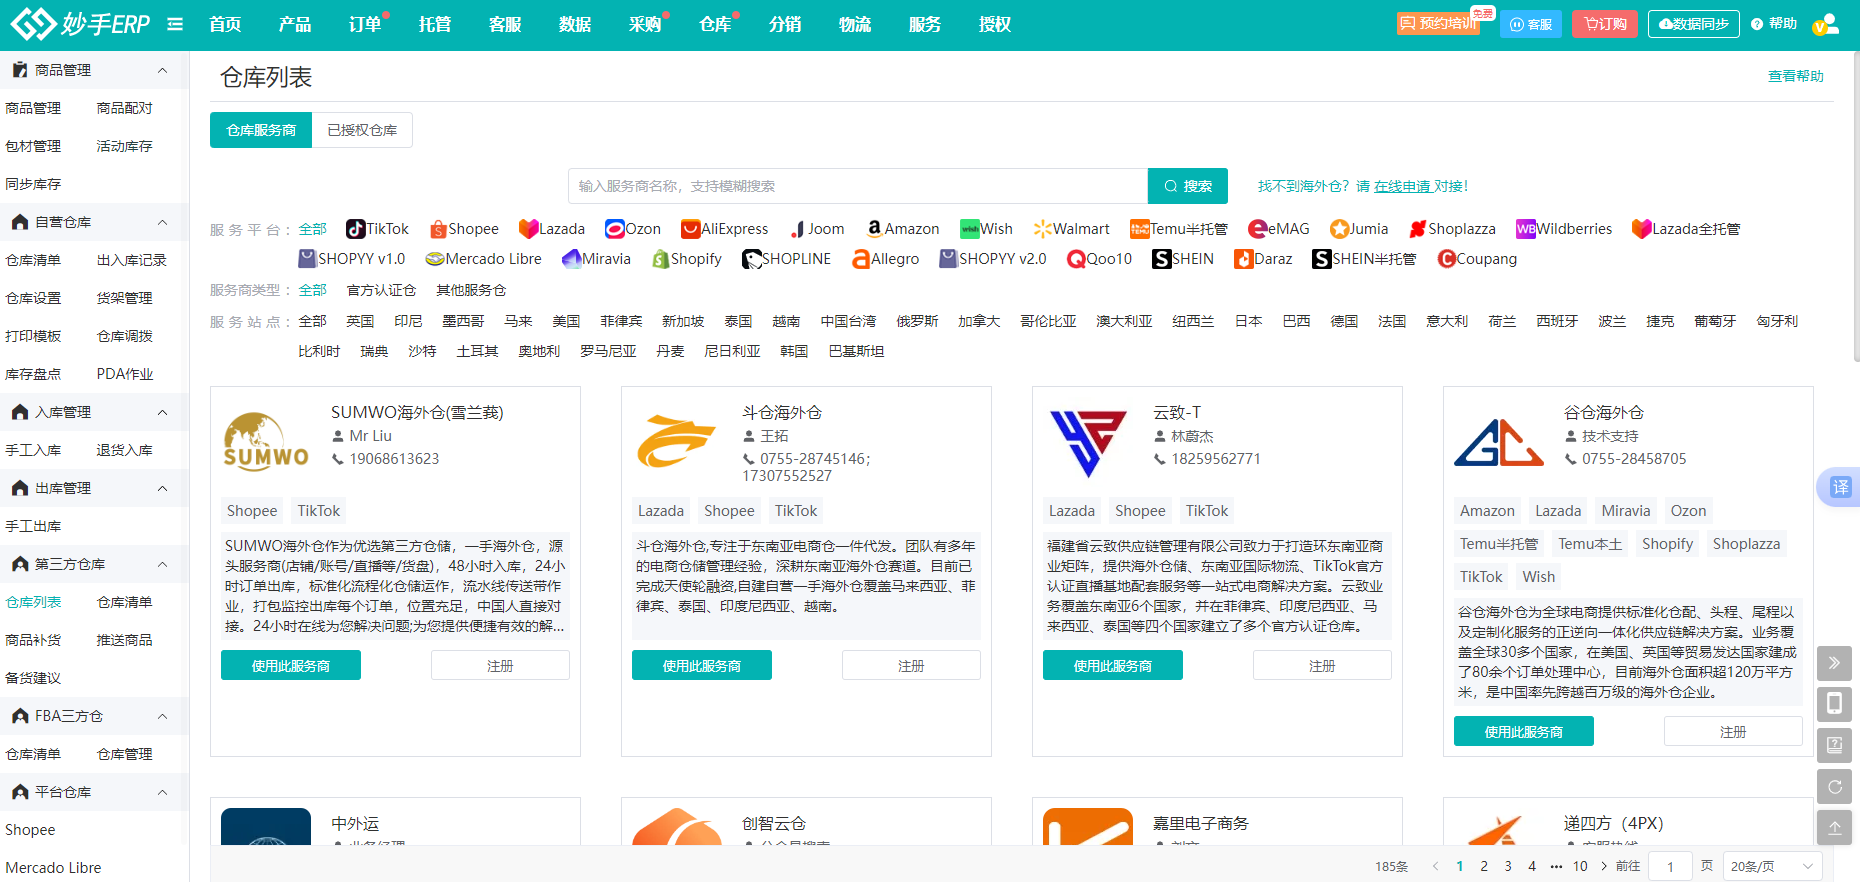Filter by TikTok platform
Viewport: 1860px width, 882px height.
tap(377, 229)
